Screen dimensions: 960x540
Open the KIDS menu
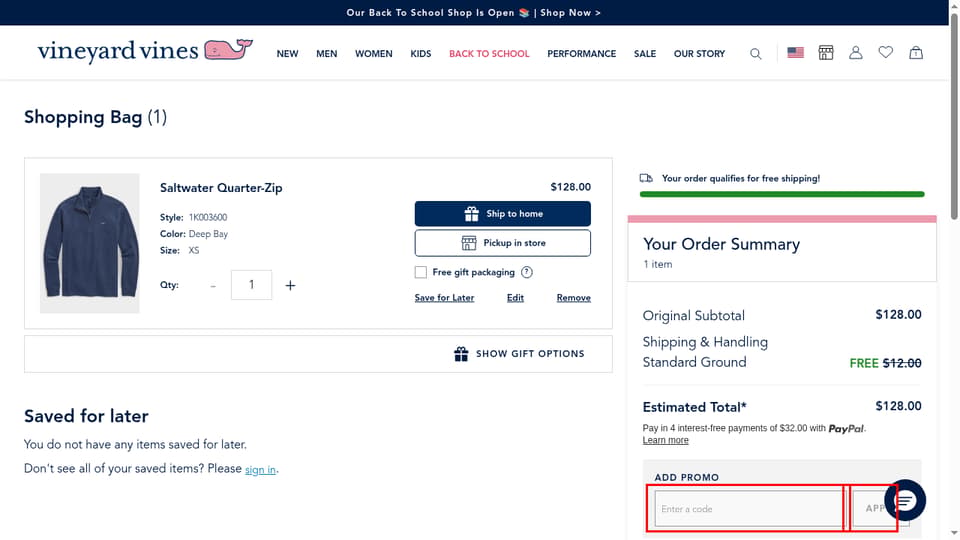[x=421, y=54]
